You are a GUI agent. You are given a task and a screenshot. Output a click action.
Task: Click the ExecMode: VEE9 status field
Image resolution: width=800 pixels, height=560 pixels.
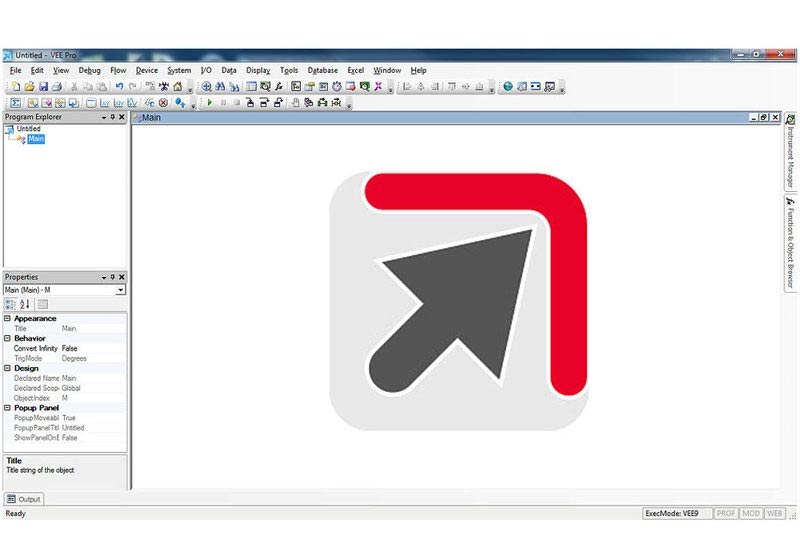[677, 514]
